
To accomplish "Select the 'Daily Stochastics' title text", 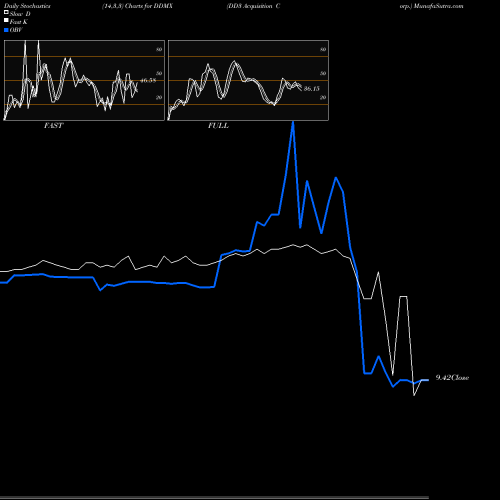I will click(27, 6).
